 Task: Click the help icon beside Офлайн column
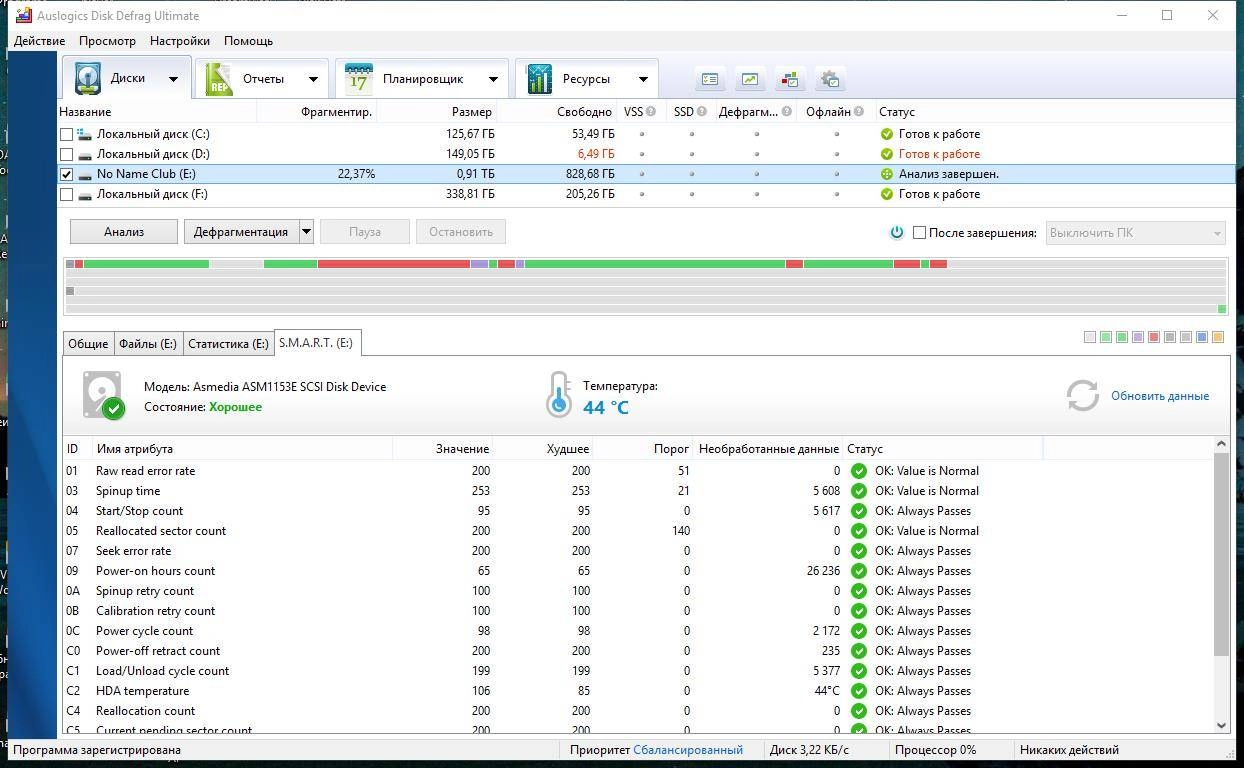click(860, 112)
